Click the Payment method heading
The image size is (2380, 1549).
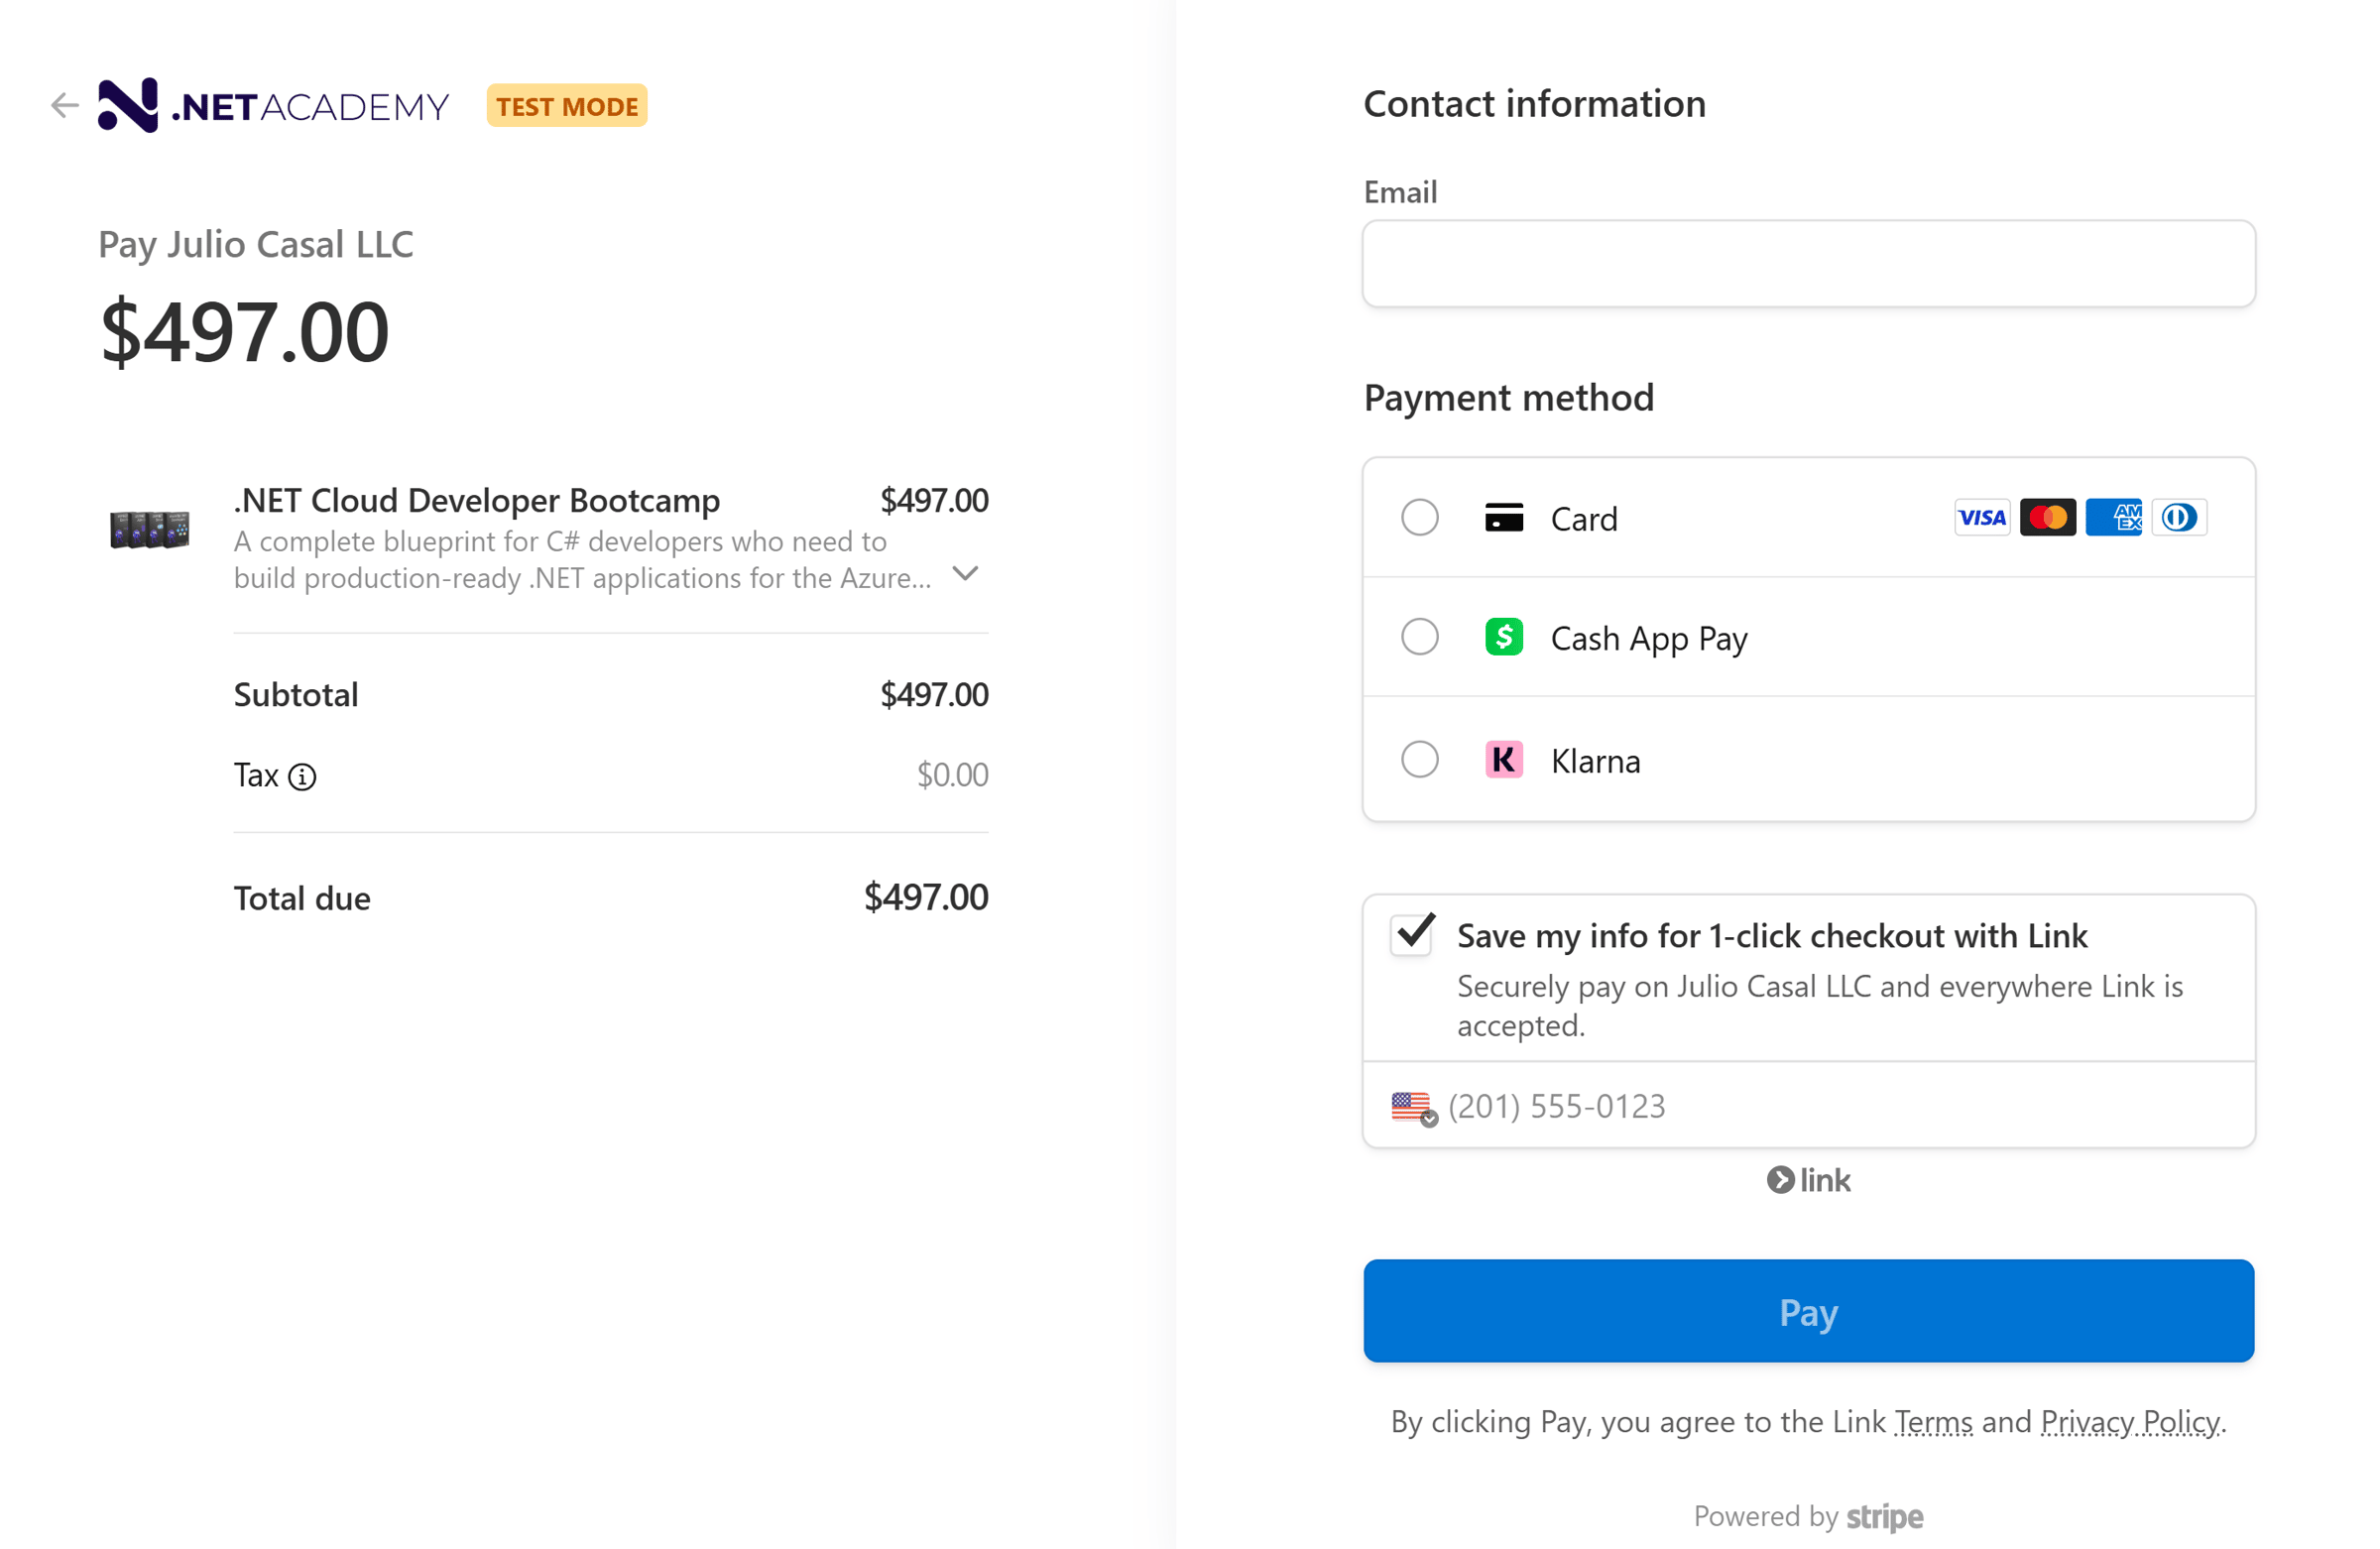click(1508, 398)
